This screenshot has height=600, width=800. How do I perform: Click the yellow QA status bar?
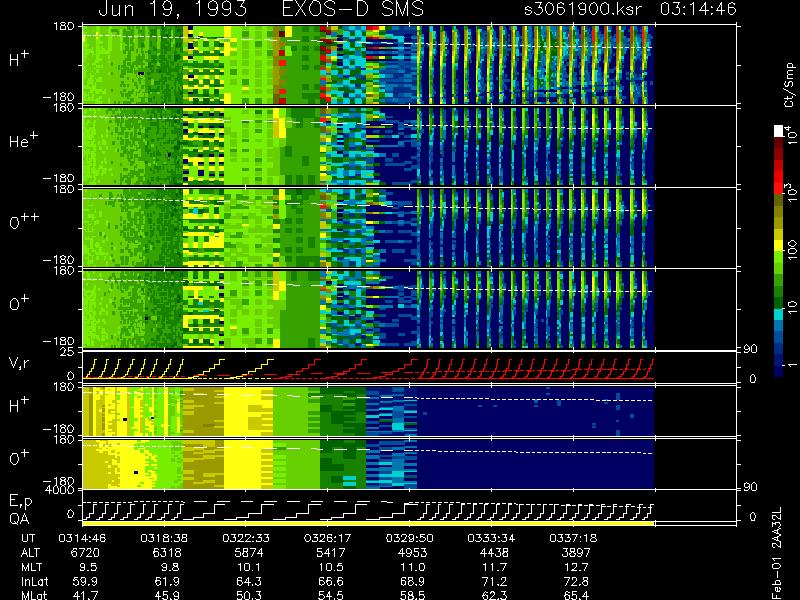(x=368, y=523)
